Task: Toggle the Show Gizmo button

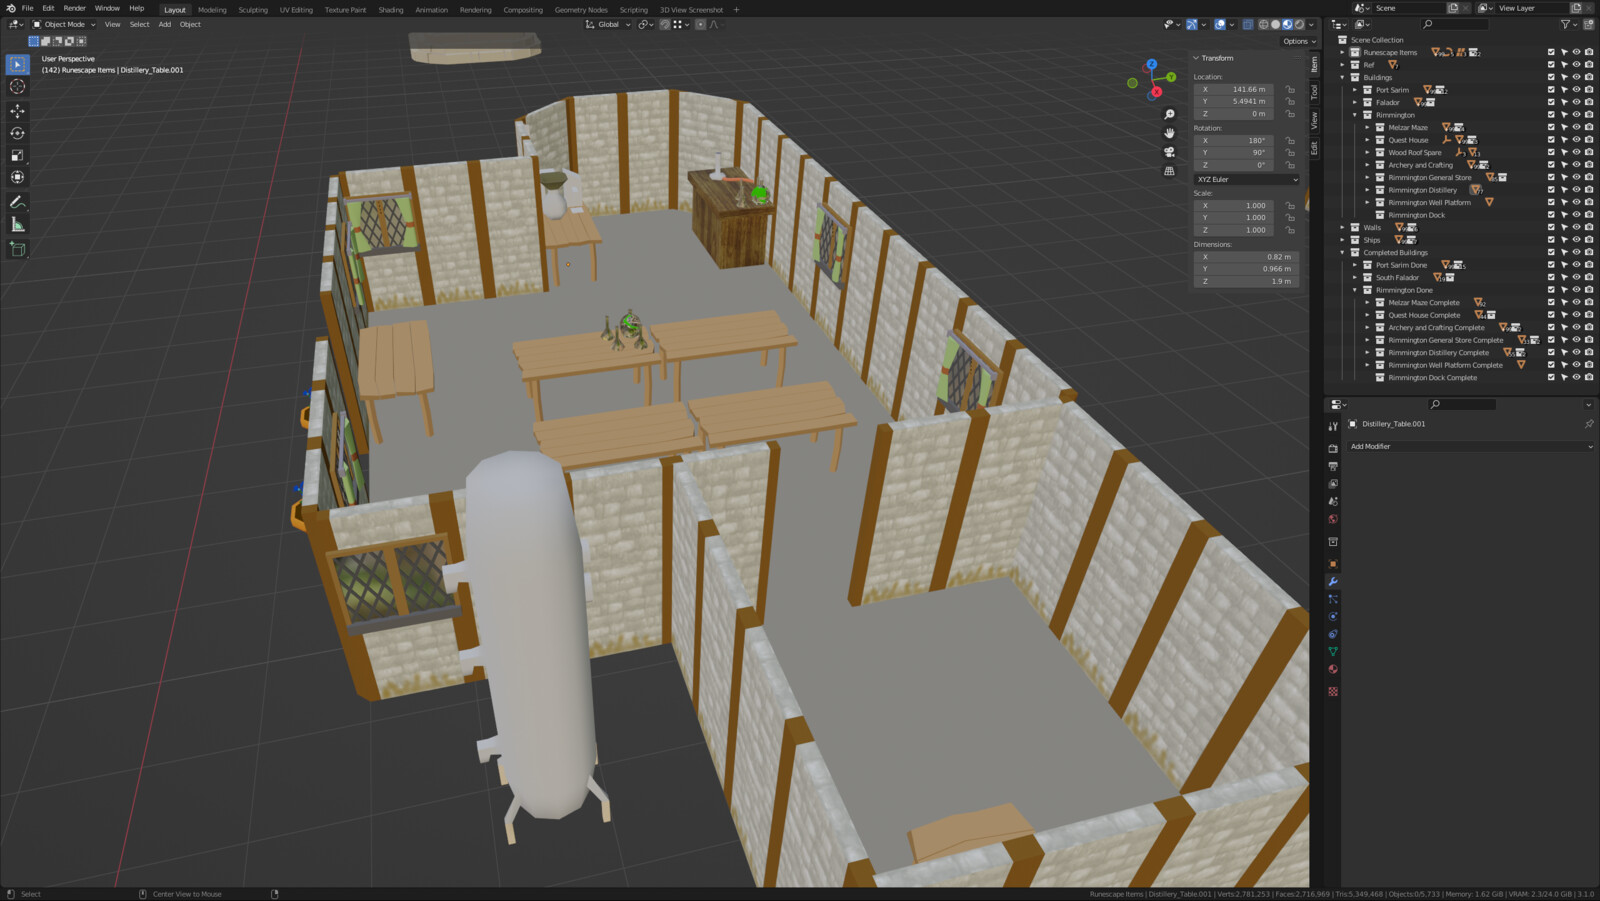Action: 1192,24
